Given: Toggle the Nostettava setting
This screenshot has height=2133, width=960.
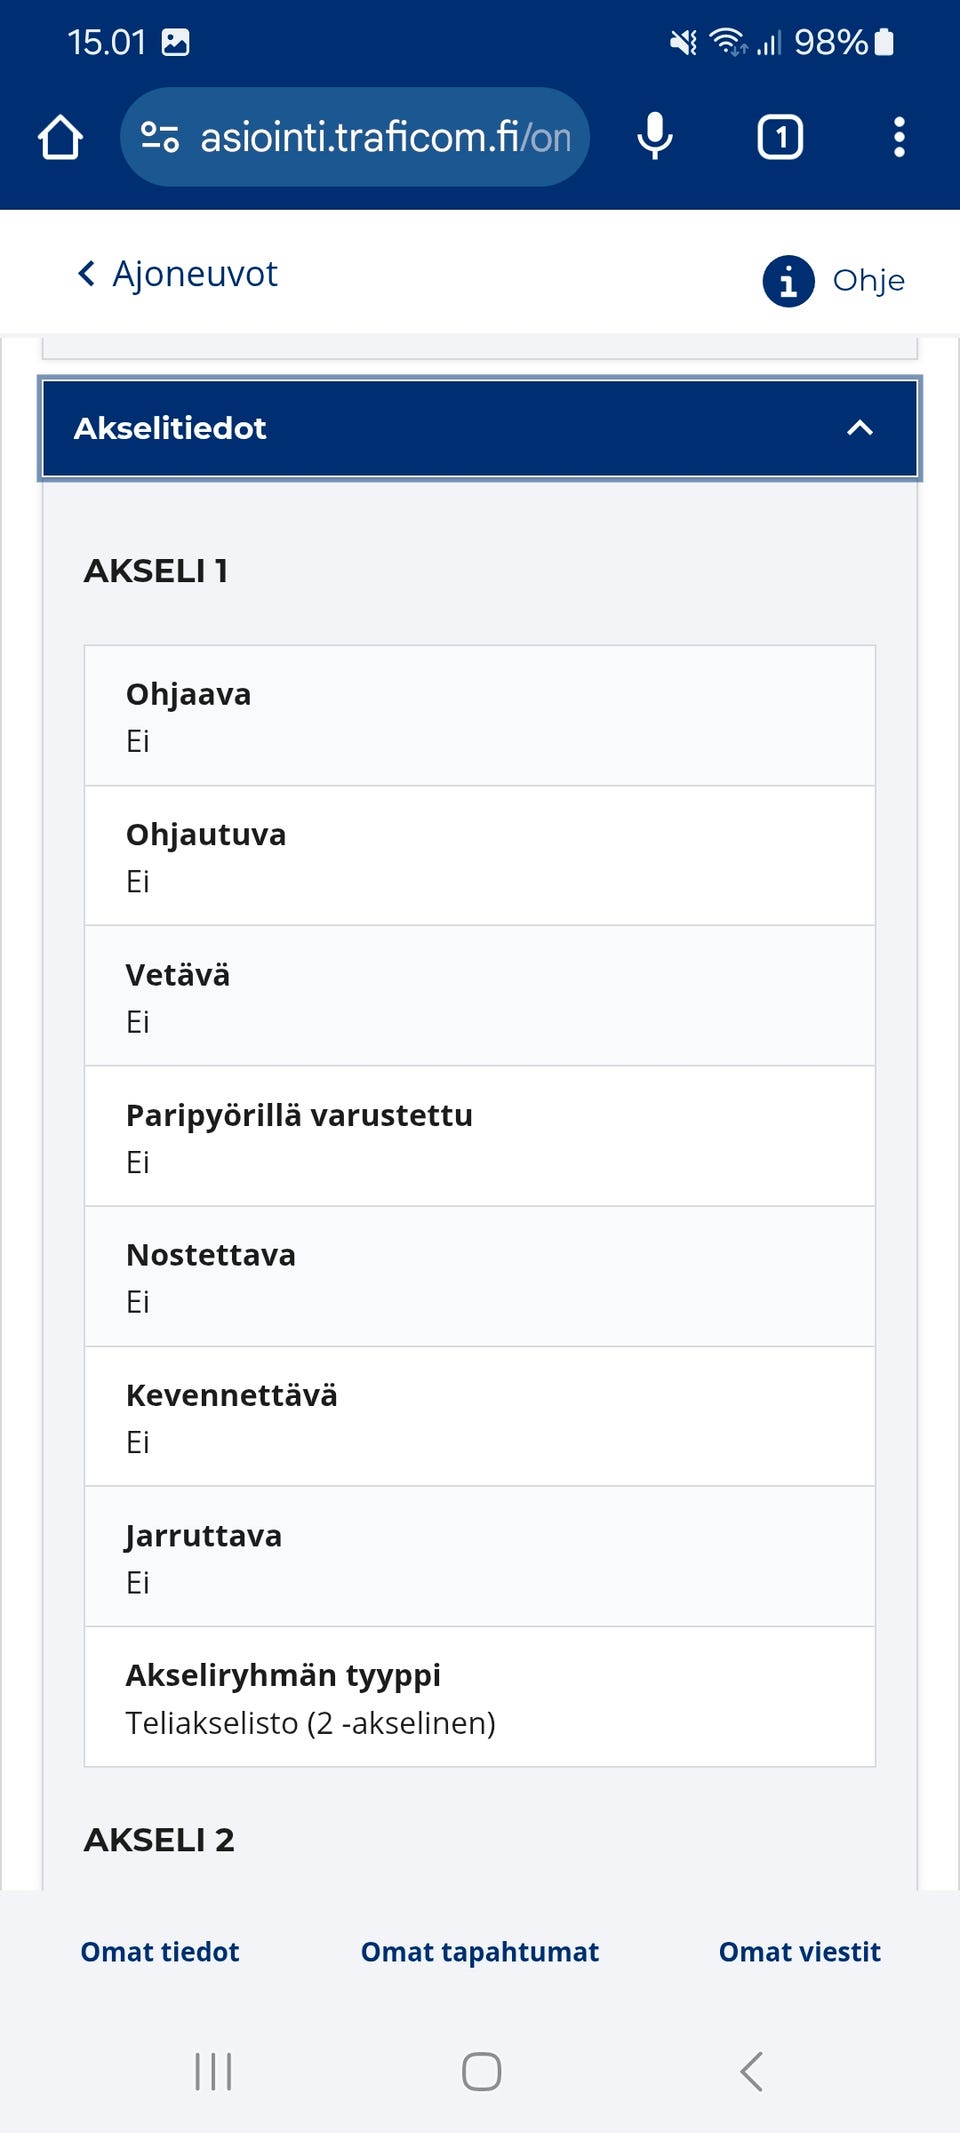Looking at the screenshot, I should [480, 1275].
